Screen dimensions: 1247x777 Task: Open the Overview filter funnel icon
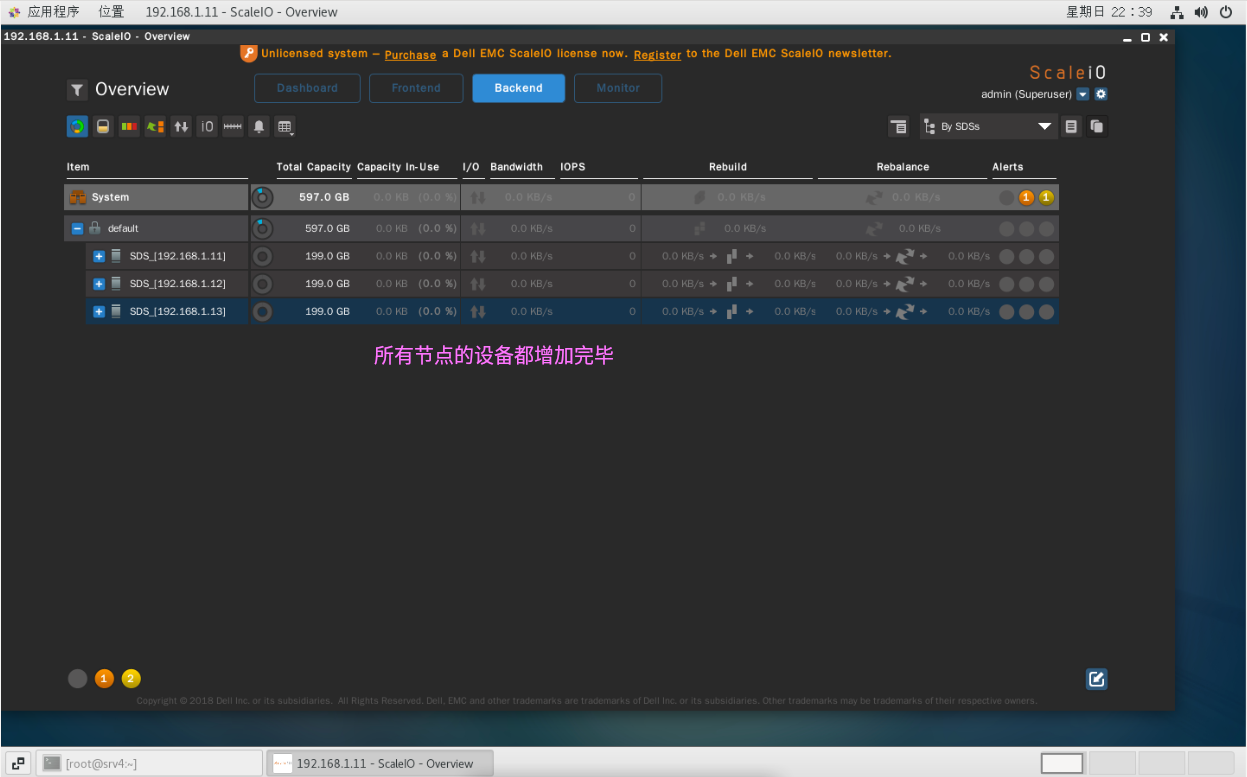pos(77,90)
